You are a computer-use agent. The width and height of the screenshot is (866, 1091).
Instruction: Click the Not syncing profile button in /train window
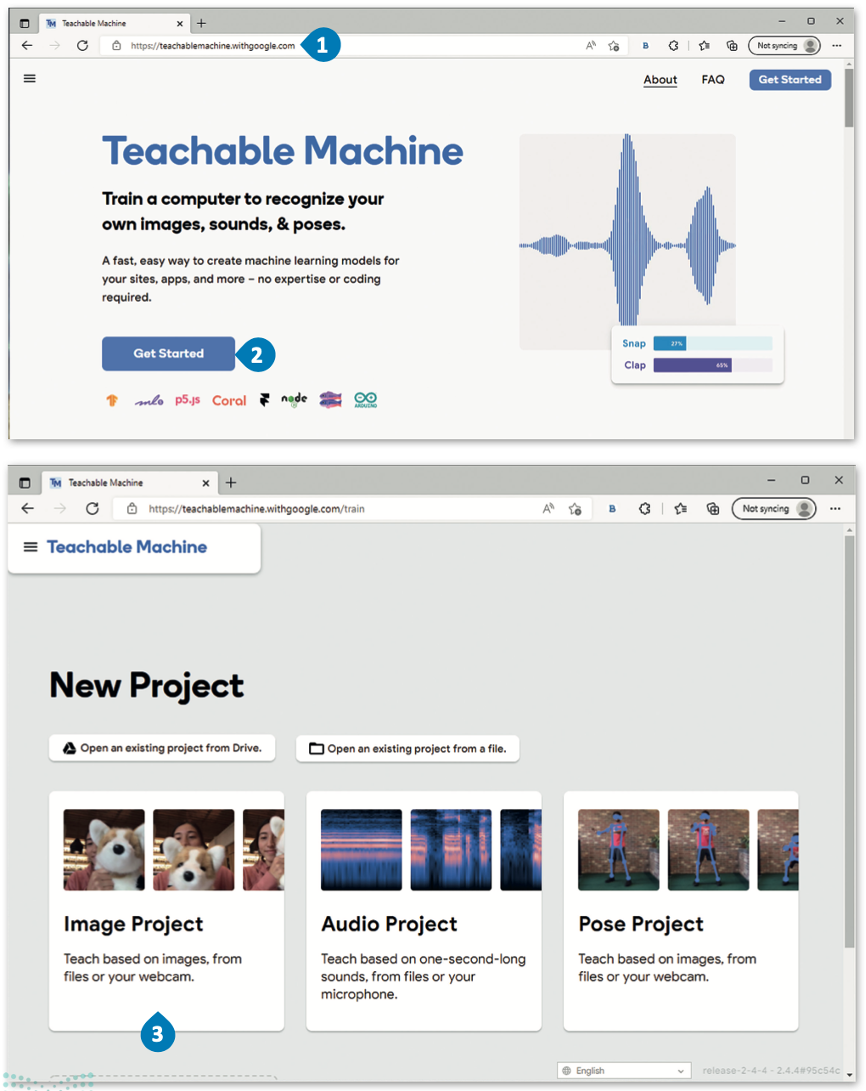click(773, 509)
